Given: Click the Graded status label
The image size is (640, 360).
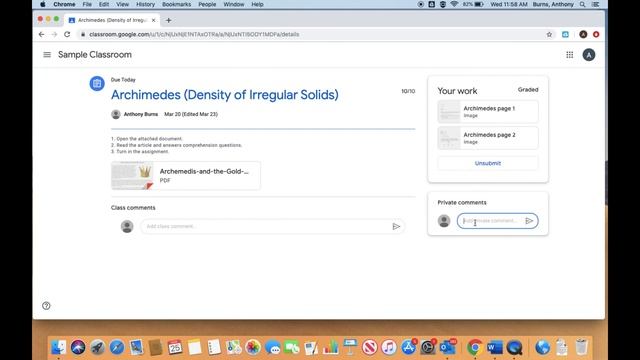Looking at the screenshot, I should [528, 89].
